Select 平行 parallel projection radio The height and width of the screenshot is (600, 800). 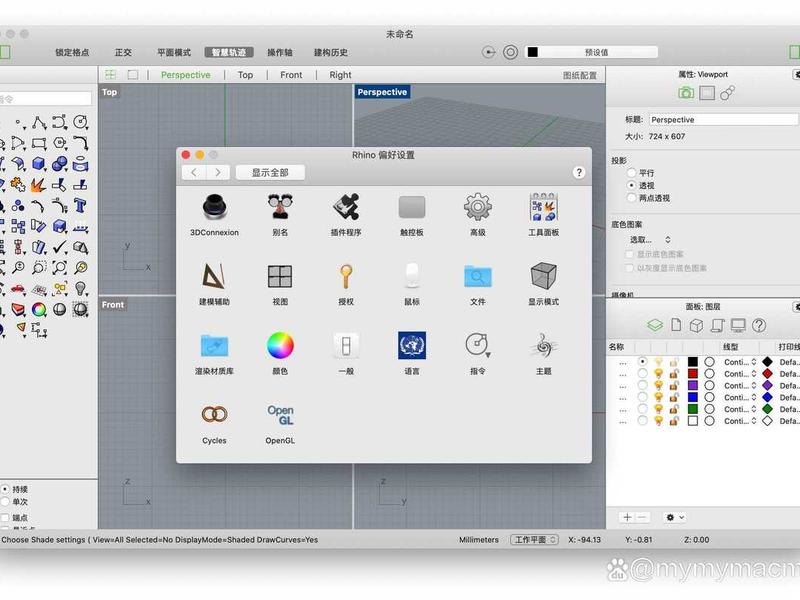[632, 172]
